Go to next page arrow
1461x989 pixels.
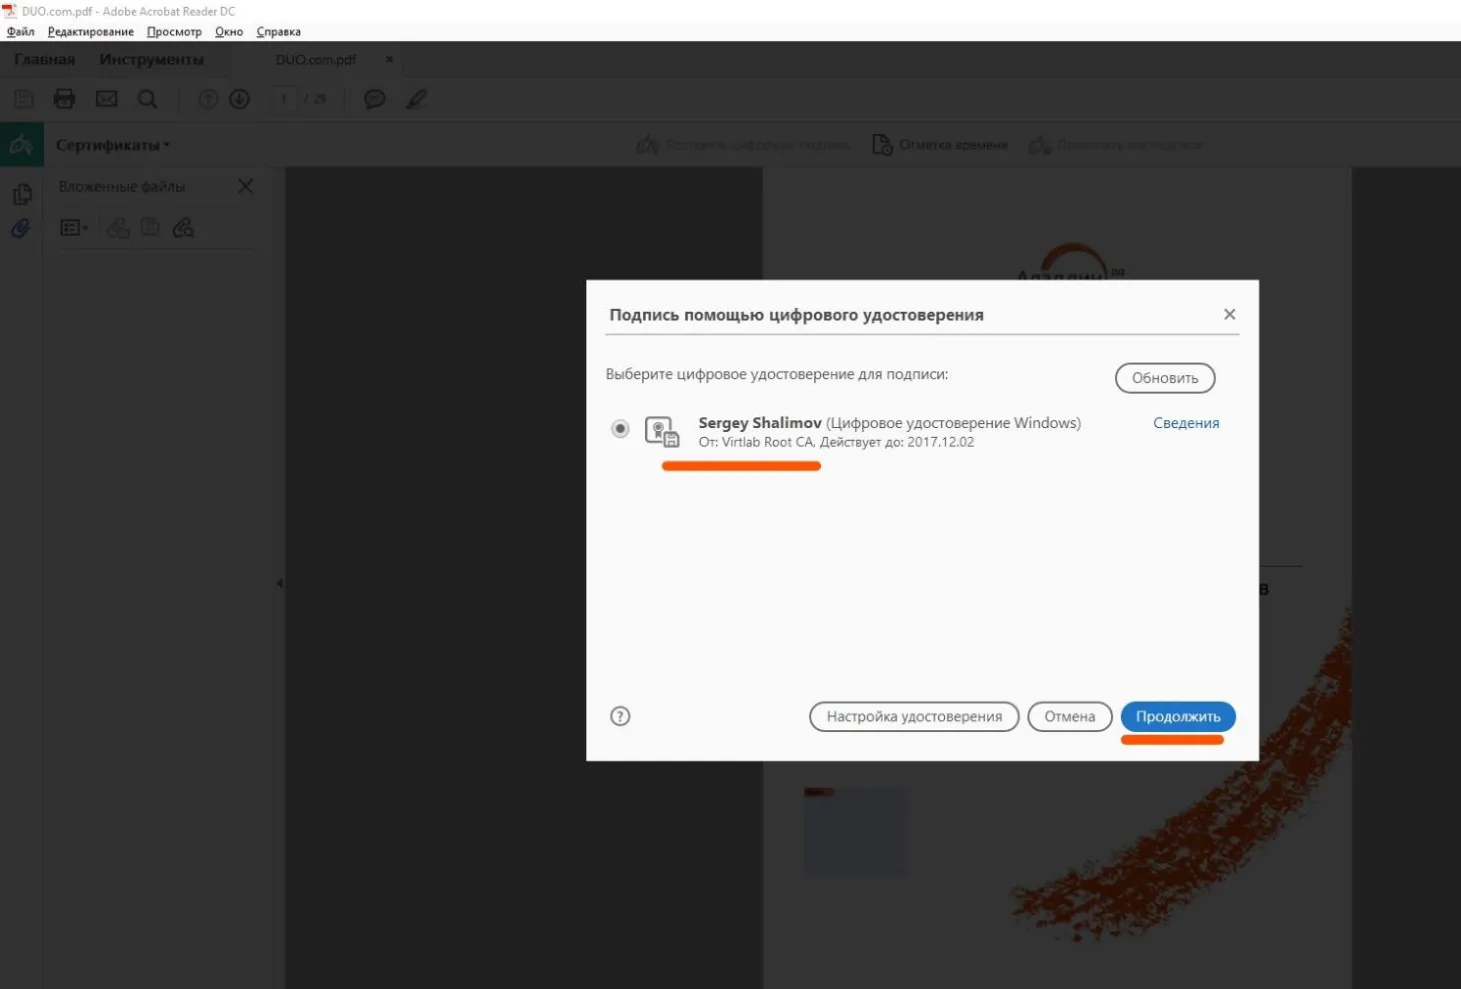[x=239, y=99]
